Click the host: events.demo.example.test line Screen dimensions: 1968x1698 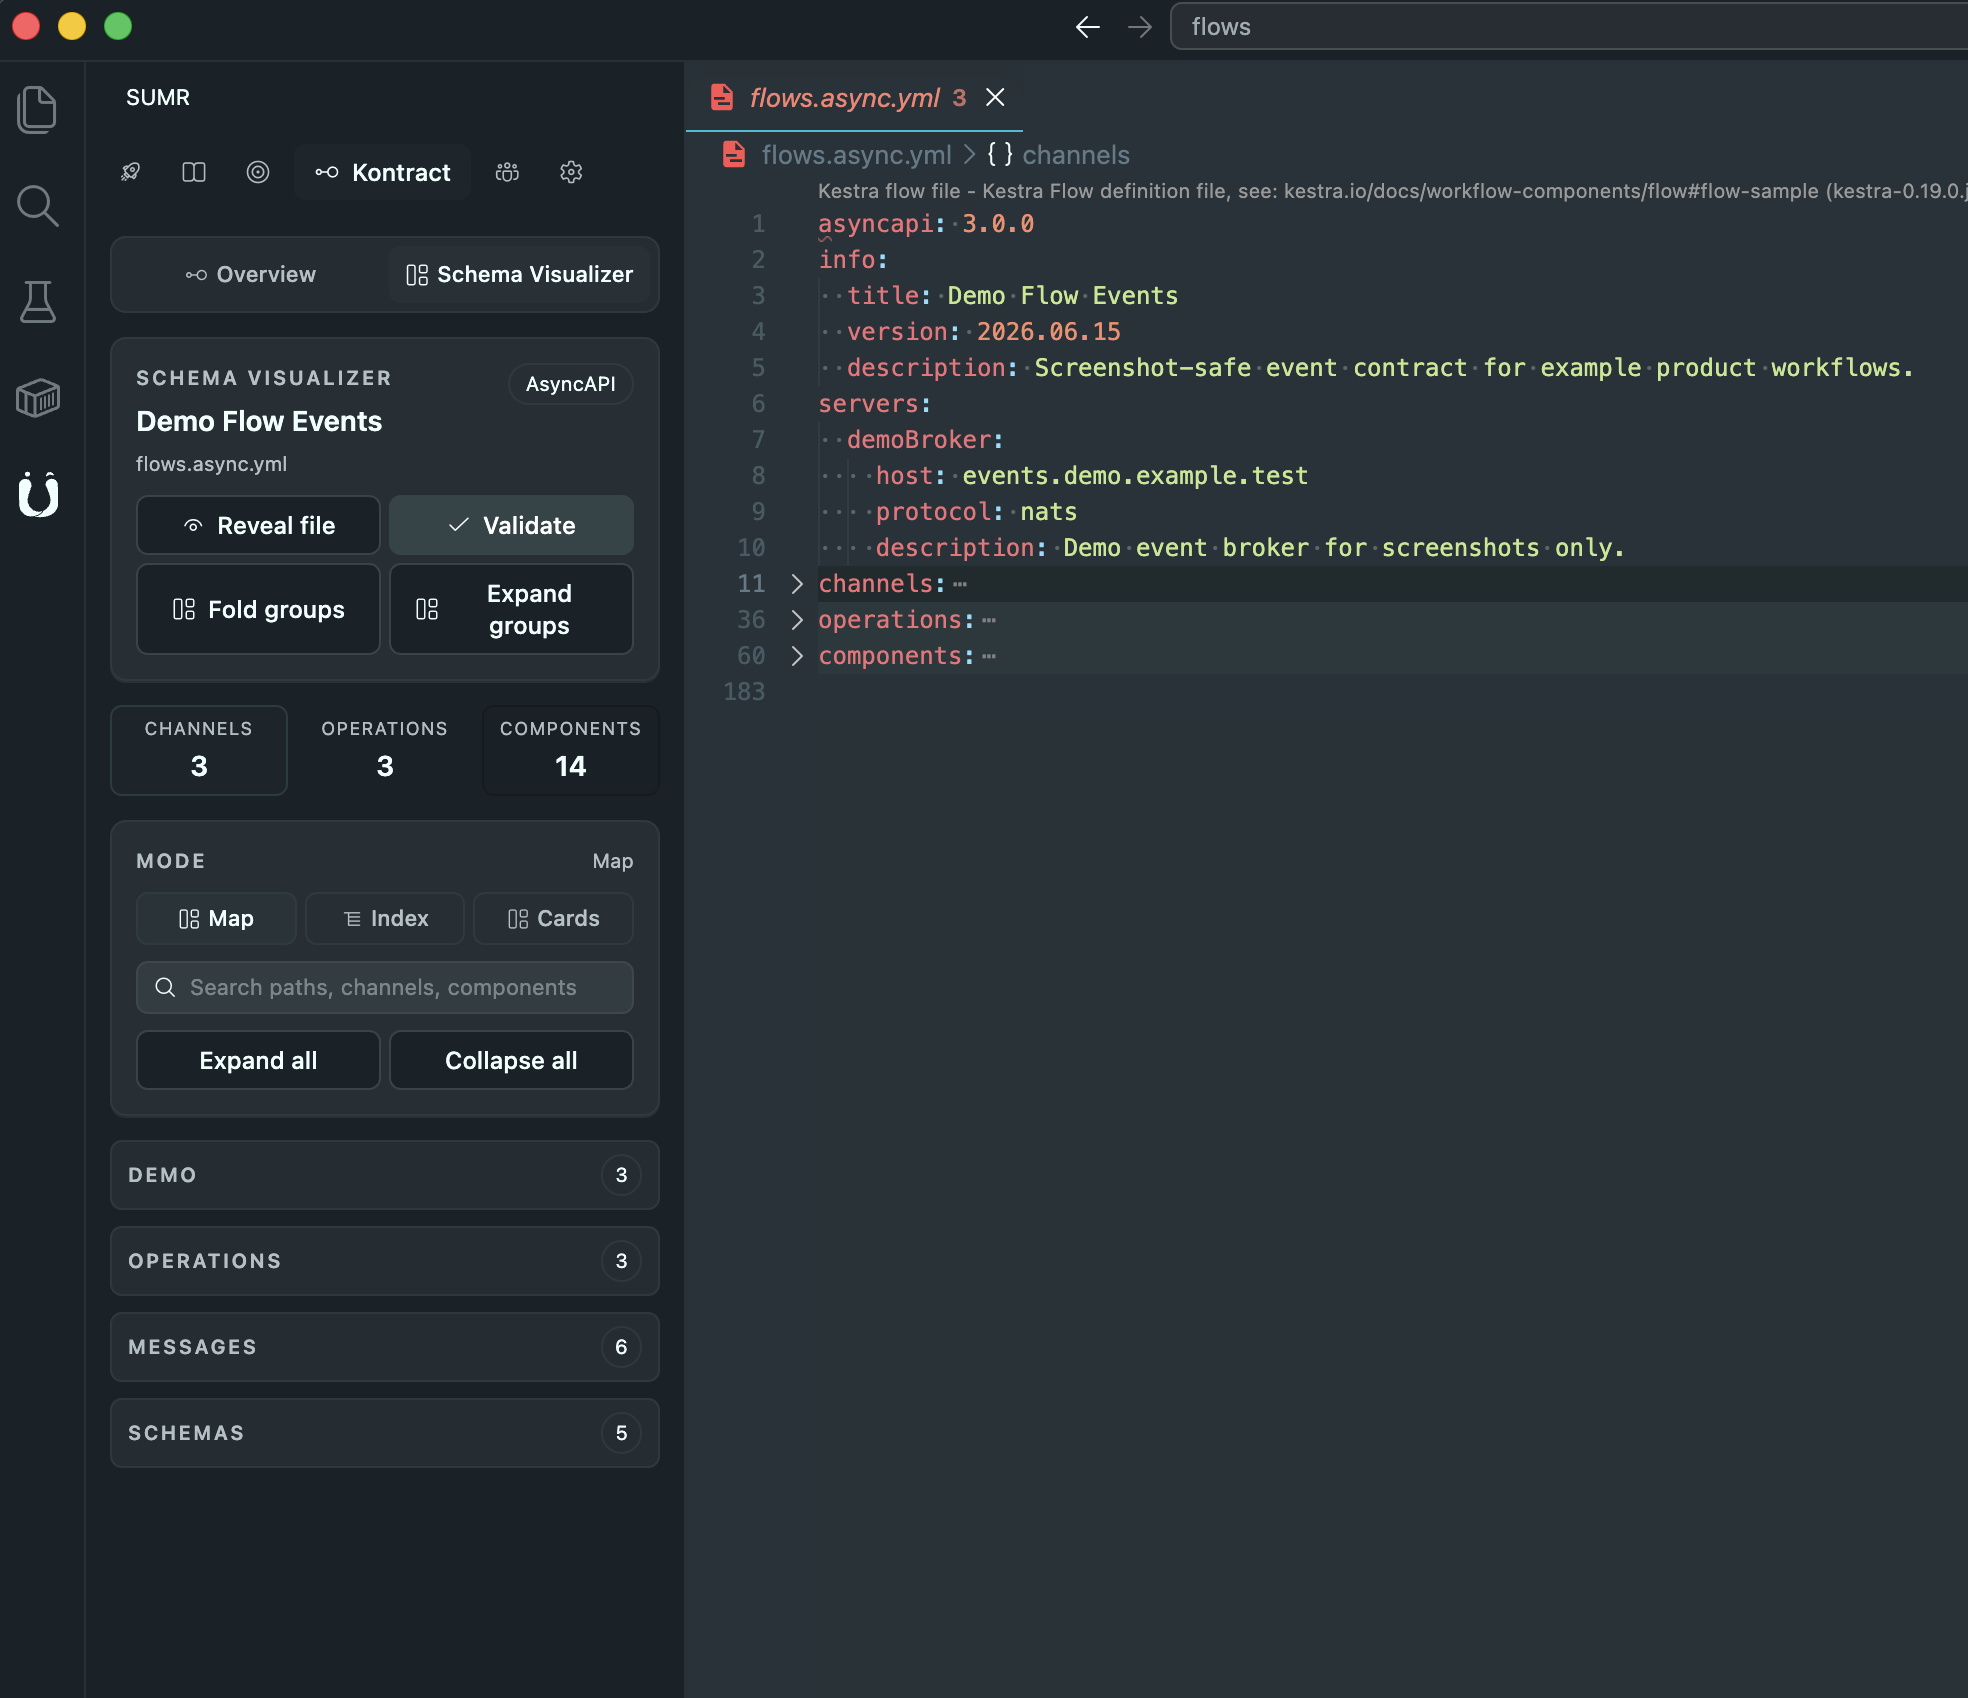tap(1092, 476)
